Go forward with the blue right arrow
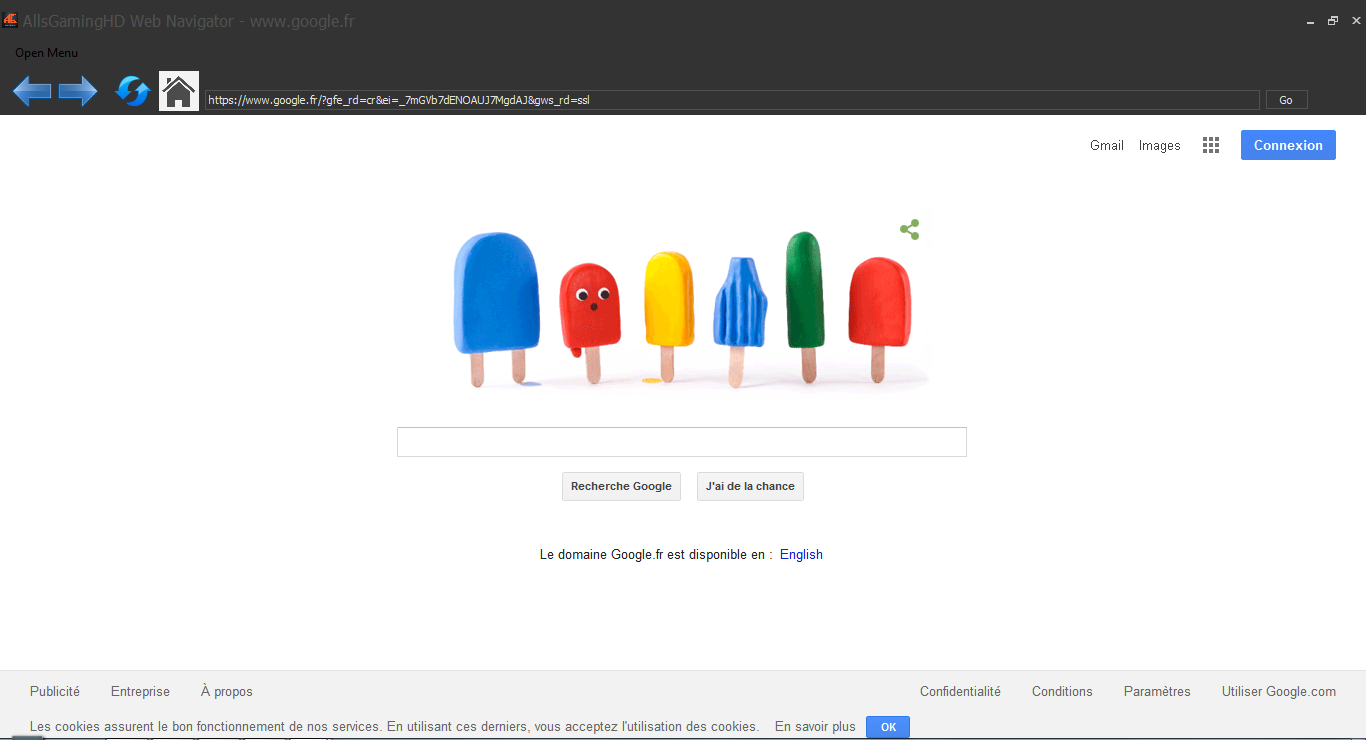 tap(78, 92)
